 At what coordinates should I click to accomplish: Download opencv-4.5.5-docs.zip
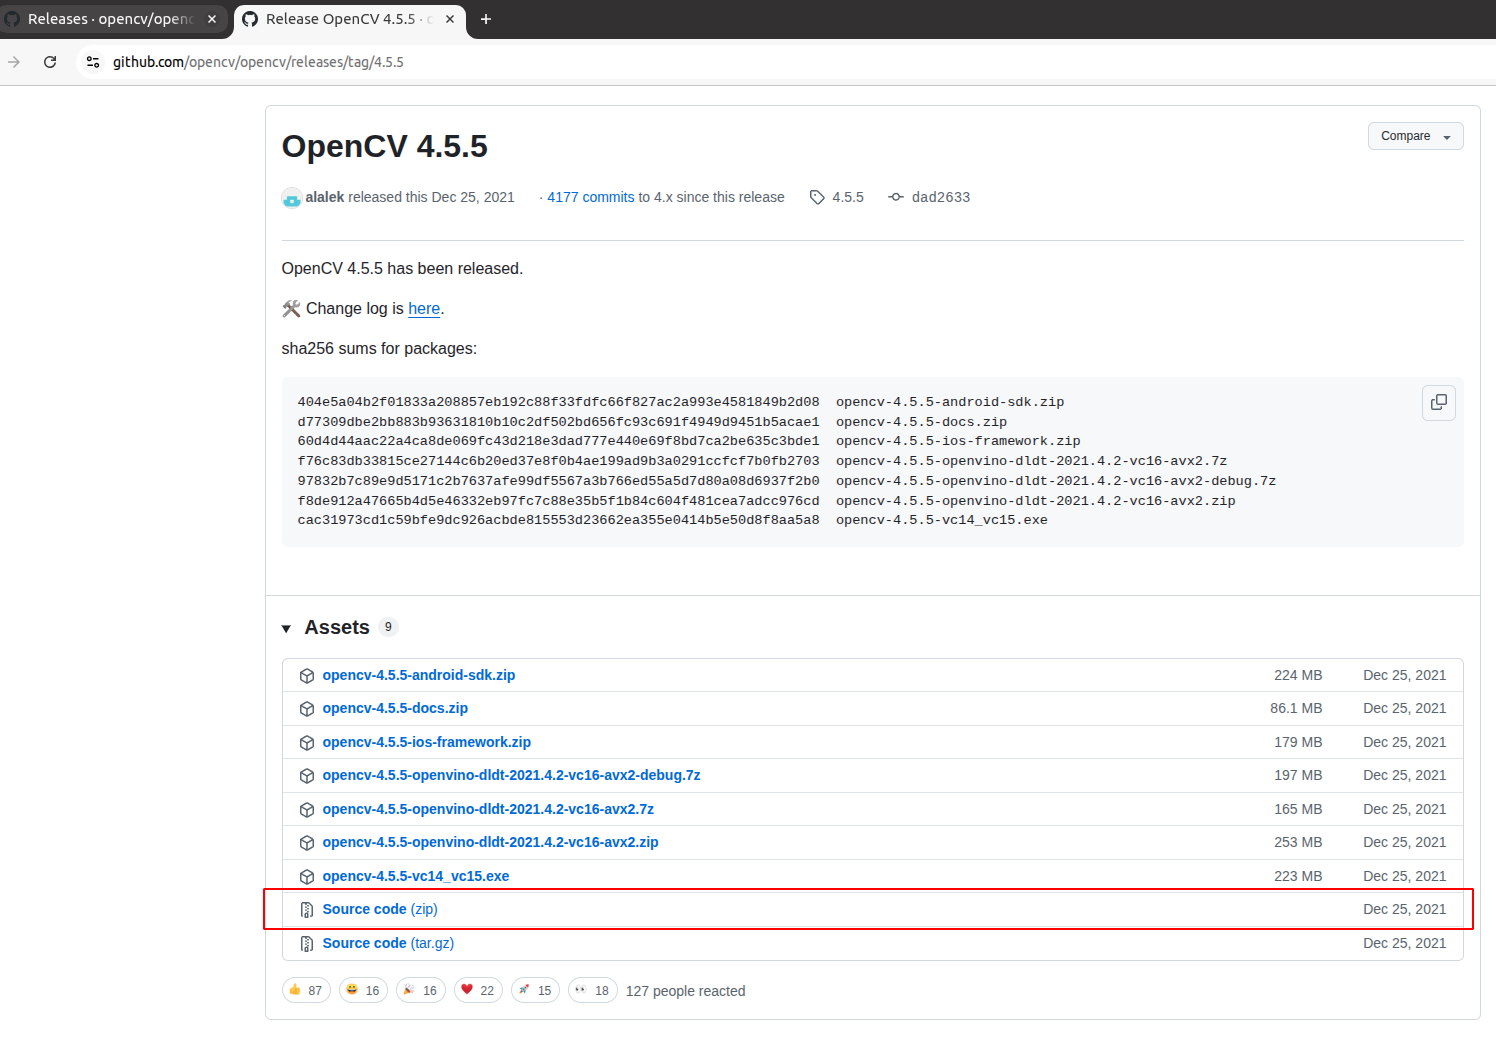coord(395,708)
